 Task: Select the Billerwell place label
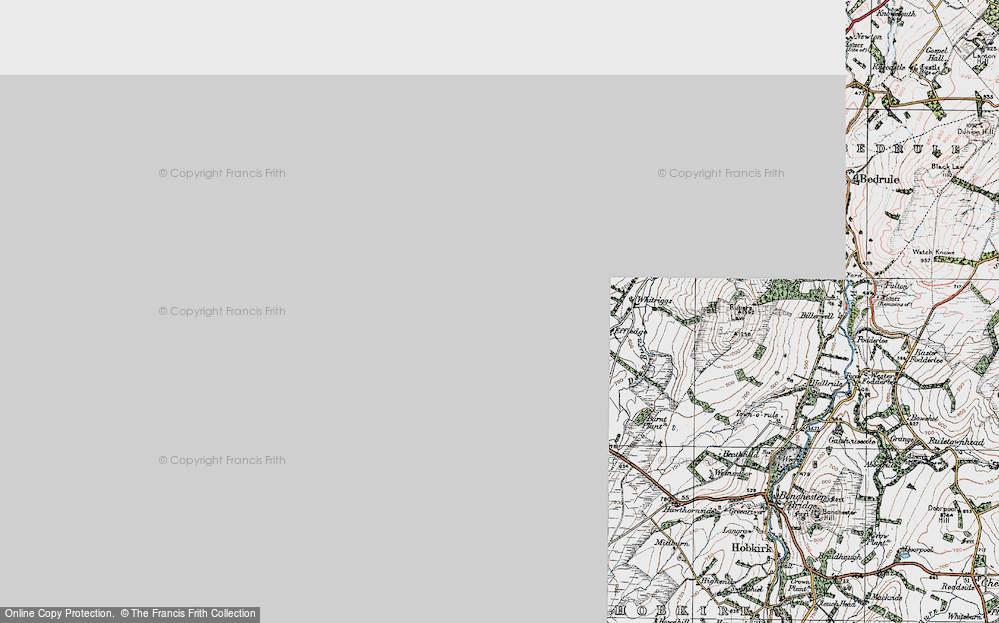817,315
